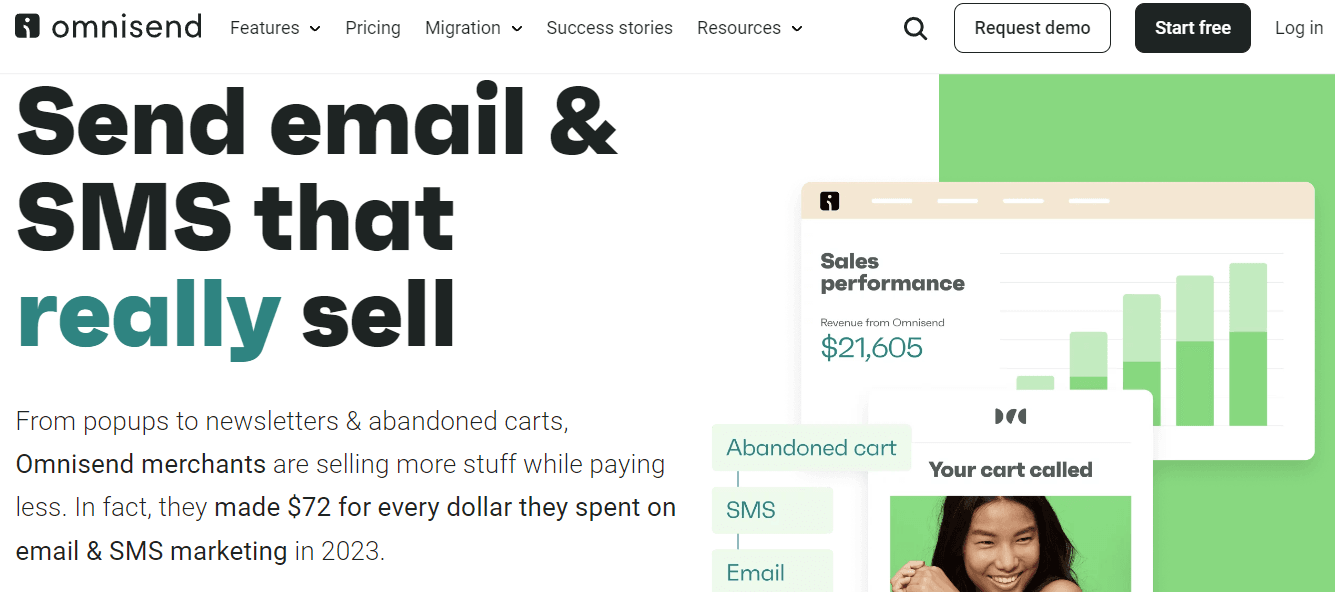Image resolution: width=1335 pixels, height=592 pixels.
Task: Click the Log in link
Action: [x=1298, y=28]
